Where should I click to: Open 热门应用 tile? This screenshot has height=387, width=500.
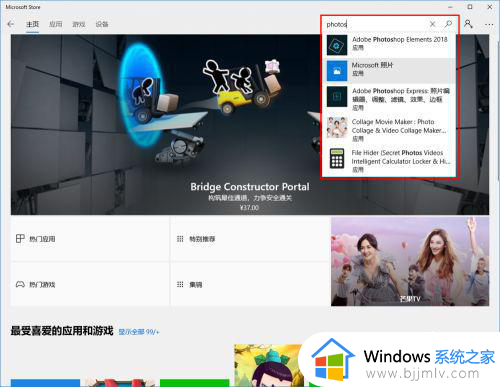(90, 239)
